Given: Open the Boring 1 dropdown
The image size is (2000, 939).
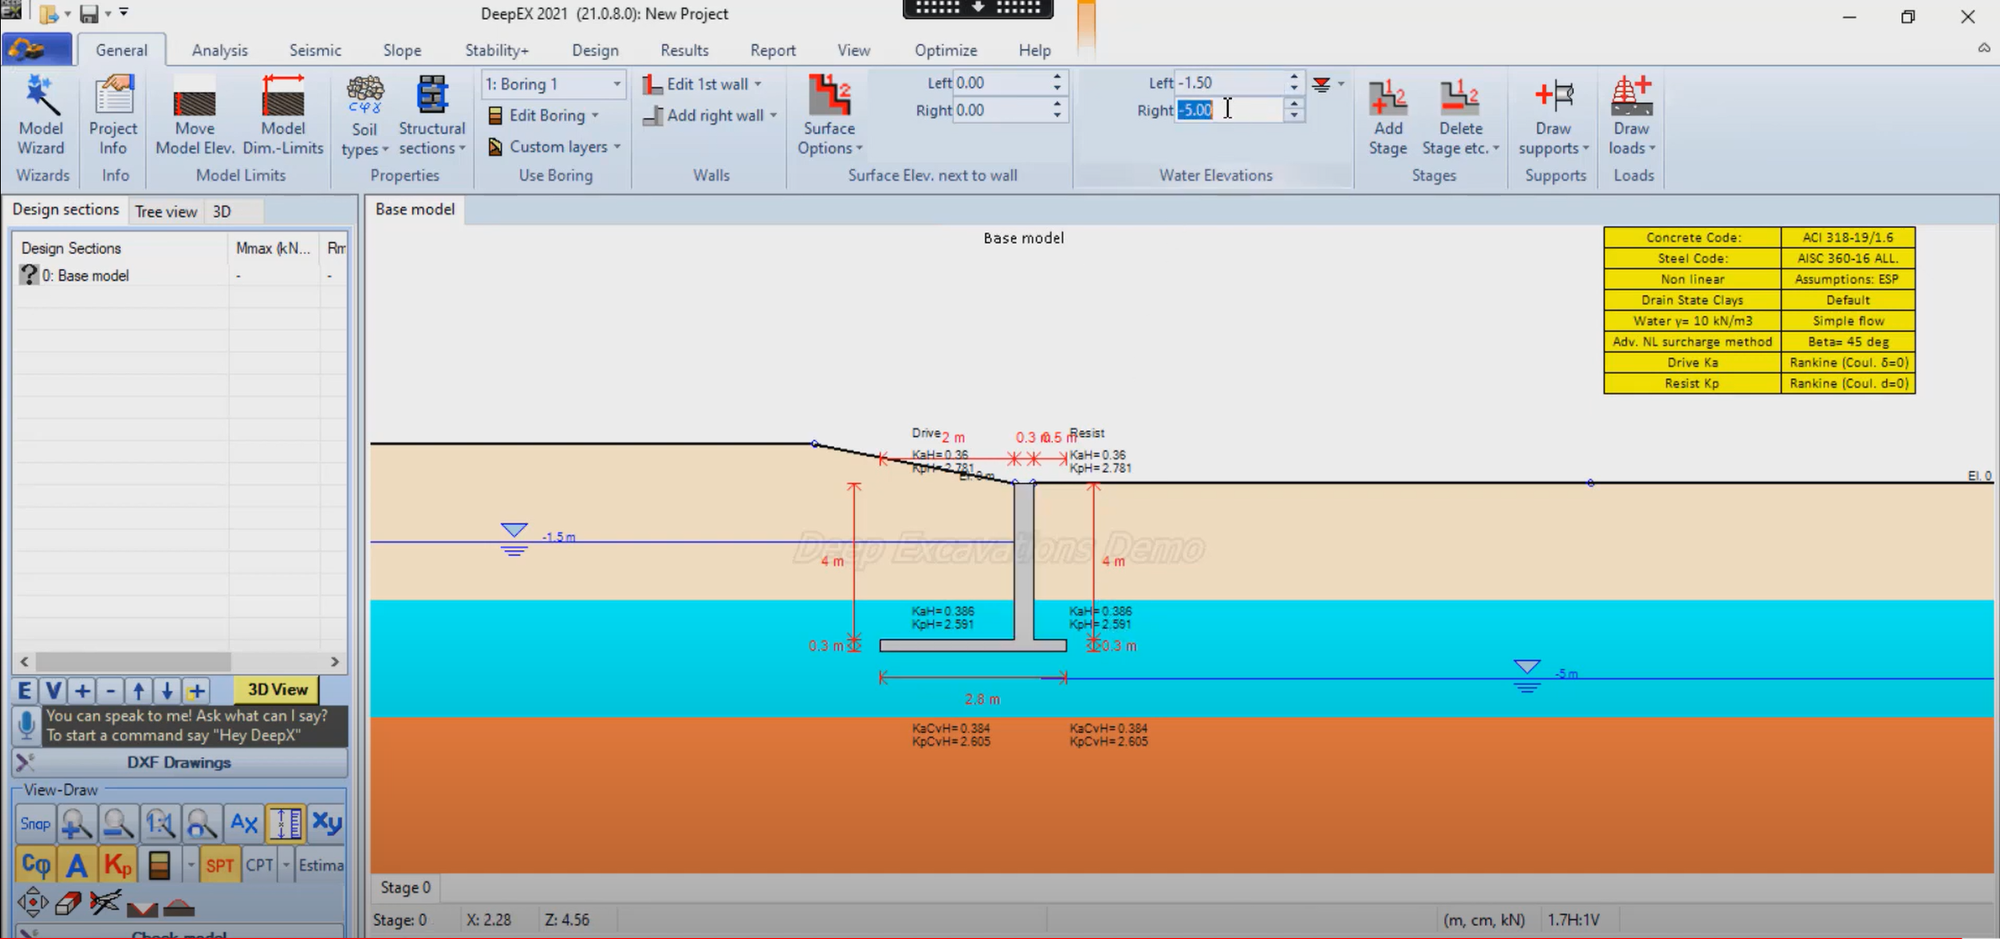Looking at the screenshot, I should pyautogui.click(x=617, y=84).
